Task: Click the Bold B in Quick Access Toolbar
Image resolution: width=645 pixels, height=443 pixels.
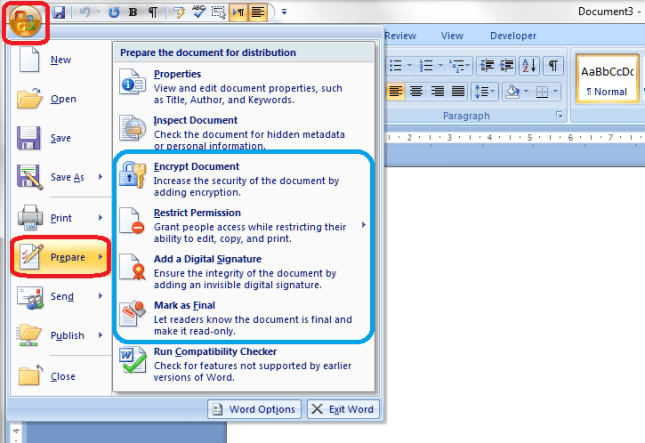Action: click(x=133, y=12)
